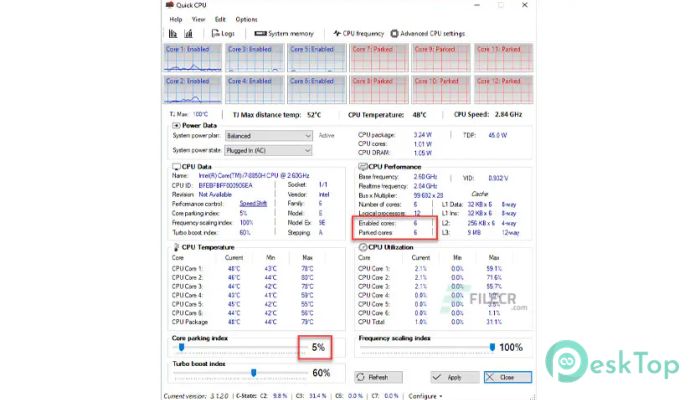Screen dimensions: 700x400
Task: Click the second chart toolbar icon
Action: [188, 33]
